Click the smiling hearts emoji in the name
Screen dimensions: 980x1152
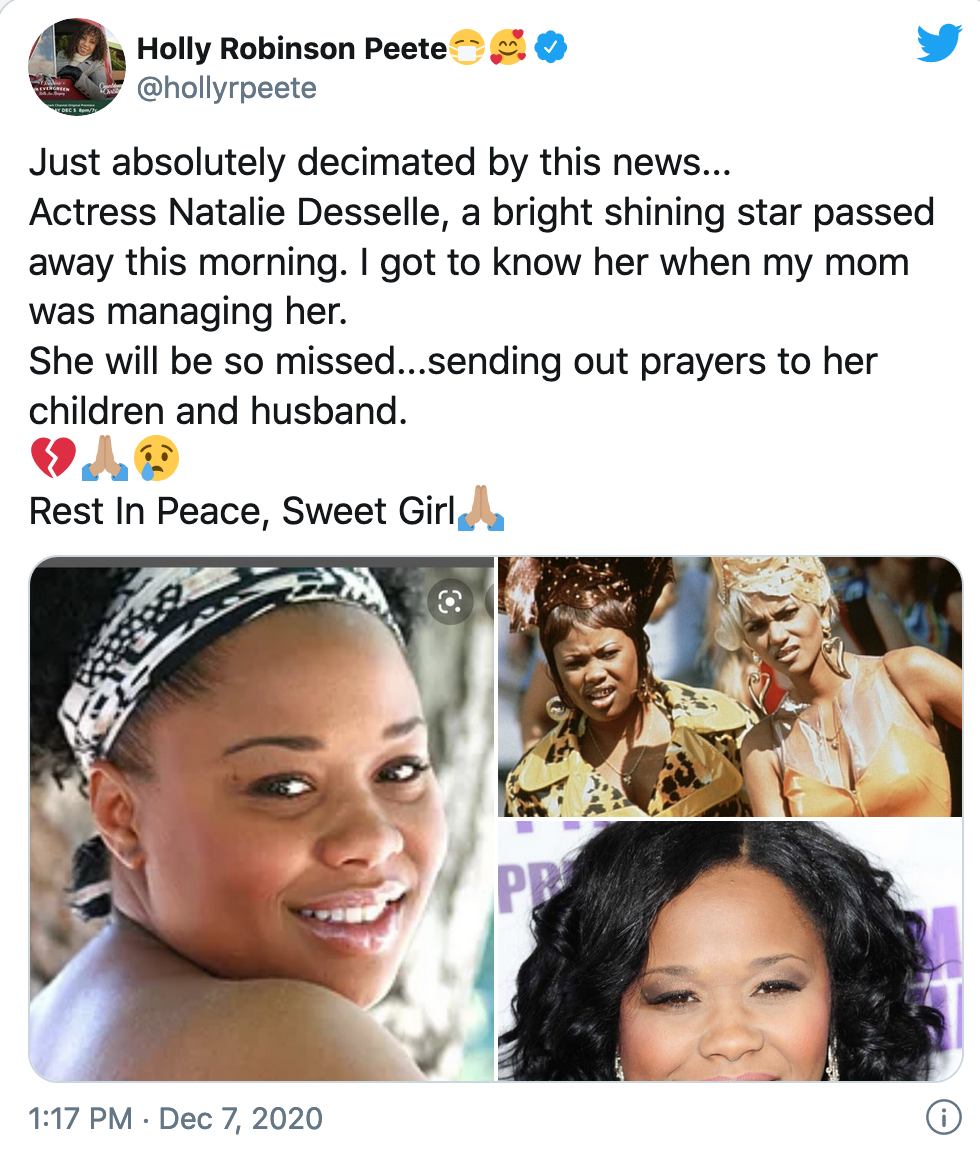(508, 48)
